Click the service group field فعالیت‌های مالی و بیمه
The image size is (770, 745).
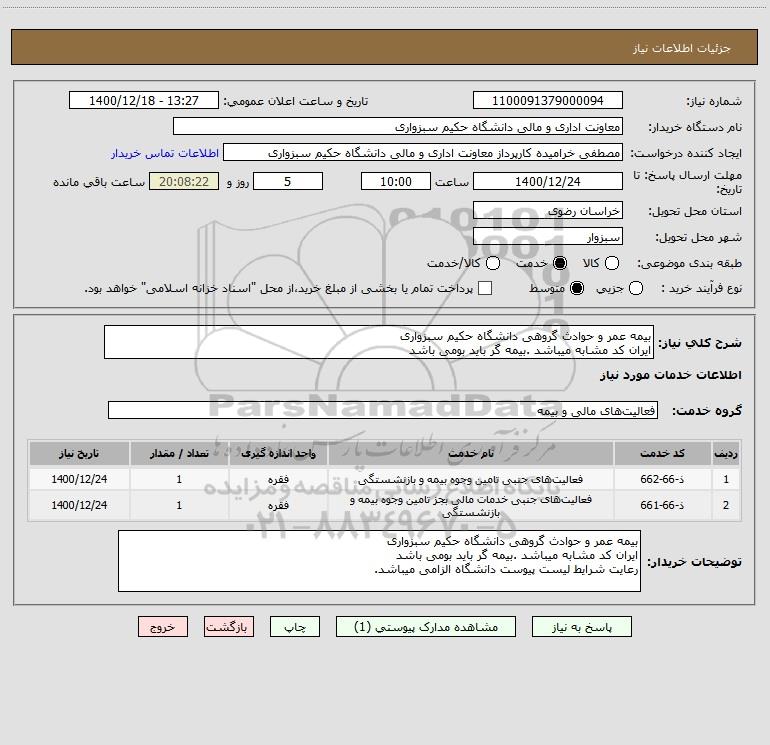(383, 410)
